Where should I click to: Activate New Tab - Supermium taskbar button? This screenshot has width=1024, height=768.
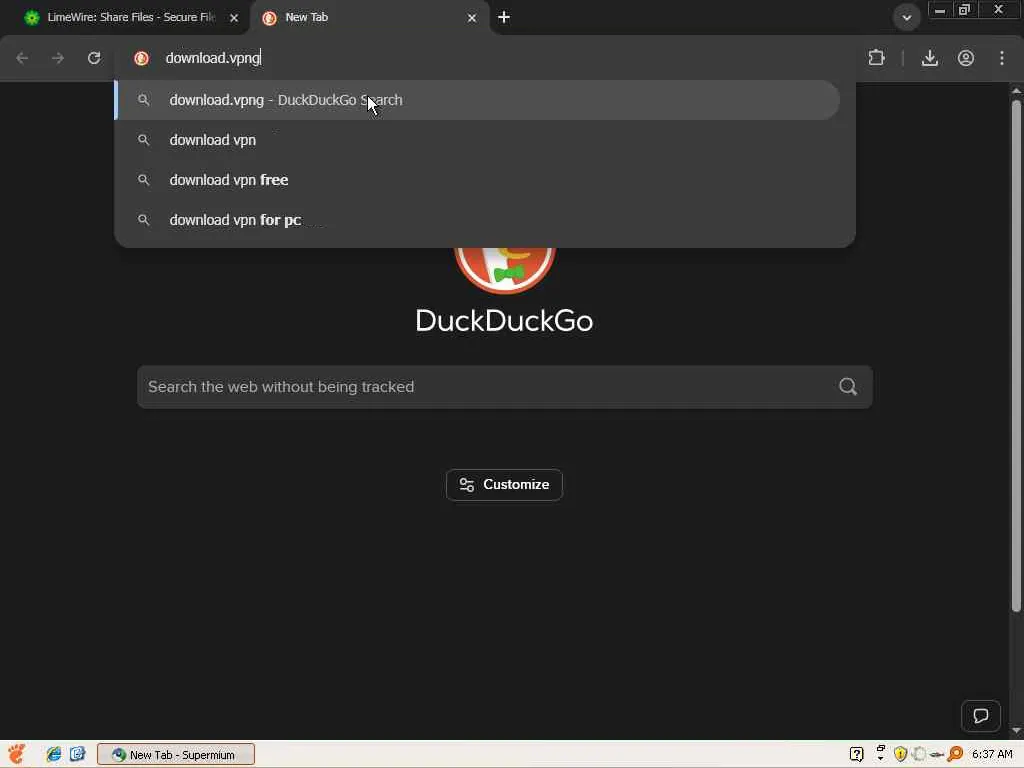176,754
